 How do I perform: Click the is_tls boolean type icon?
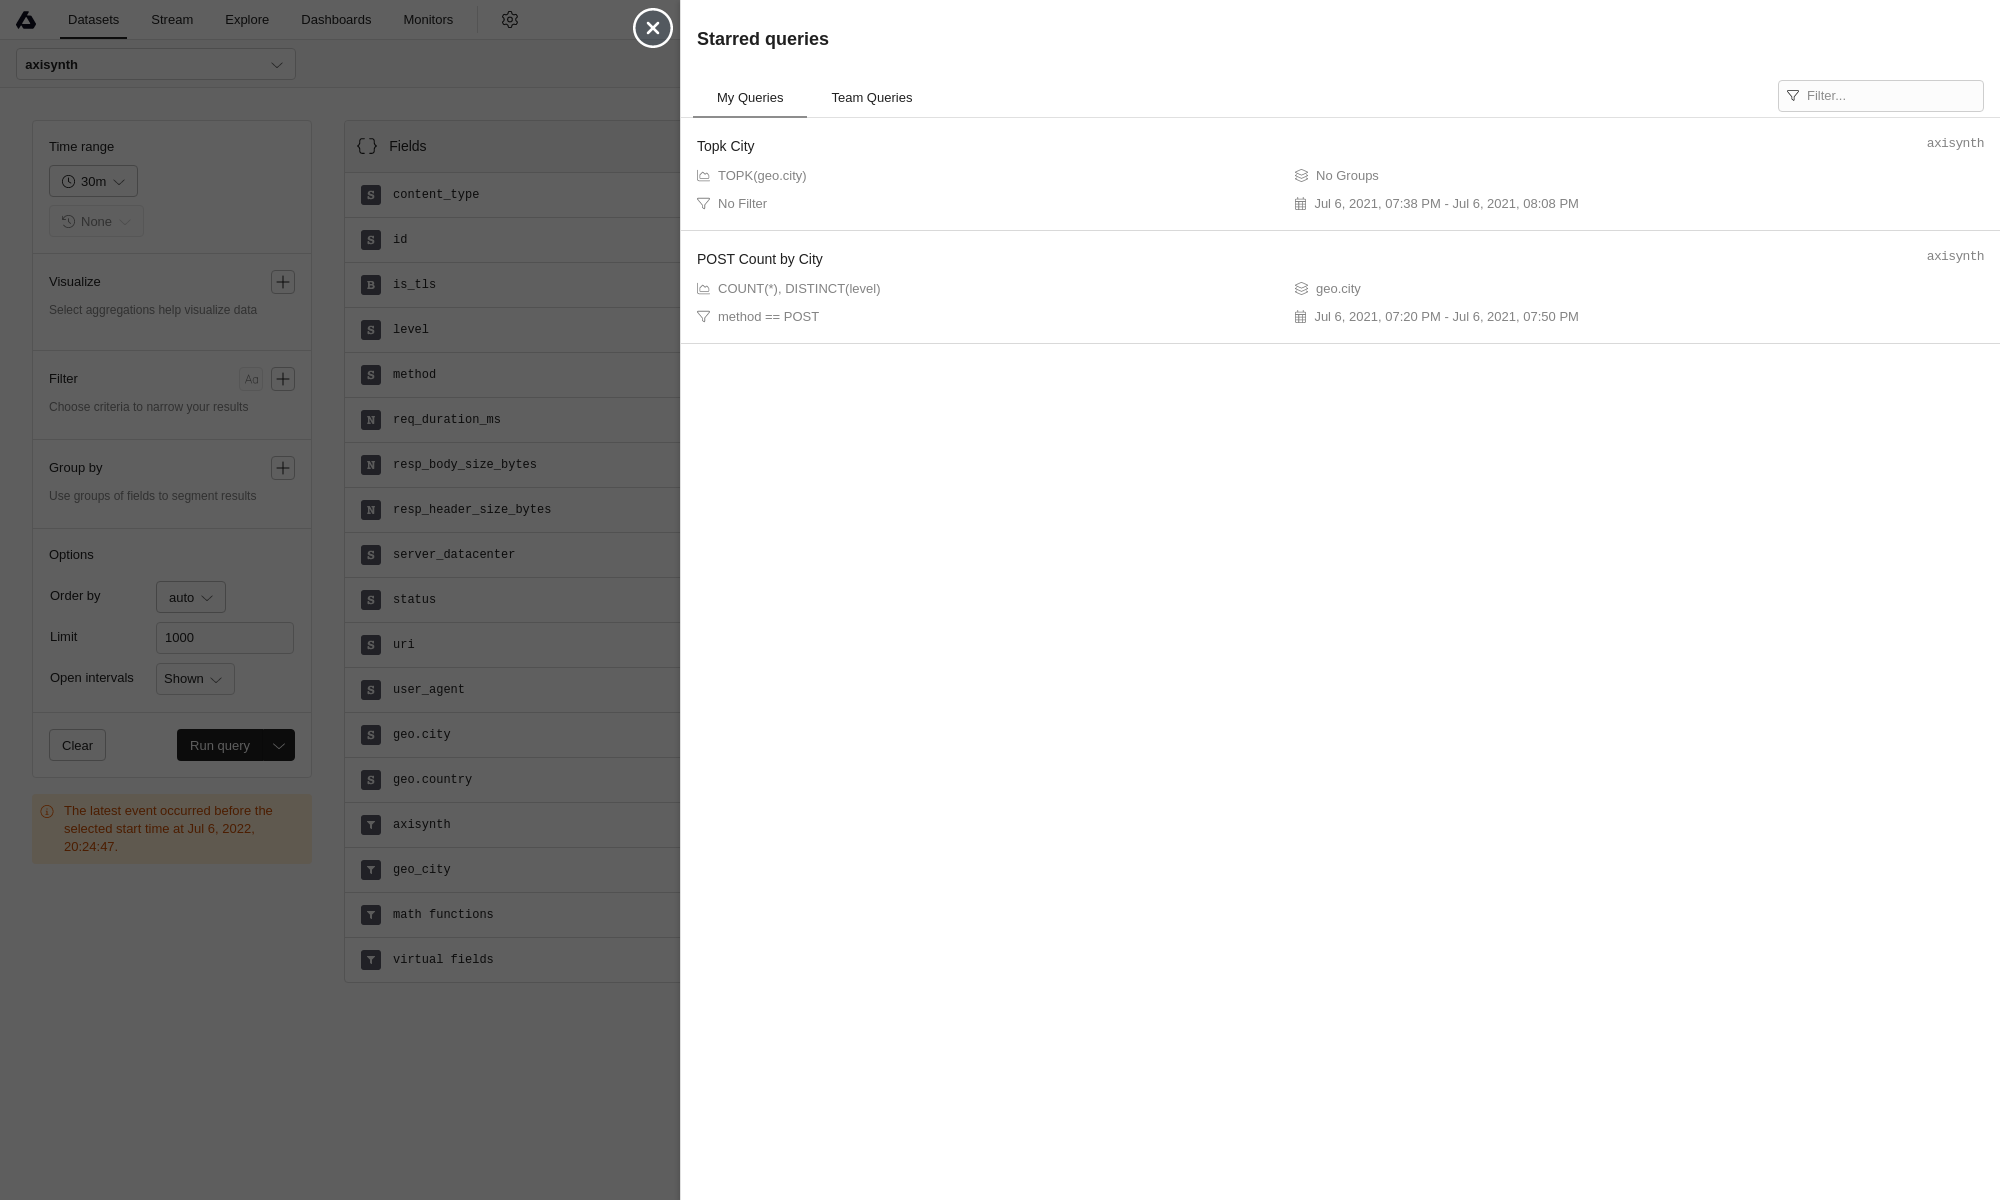click(371, 285)
